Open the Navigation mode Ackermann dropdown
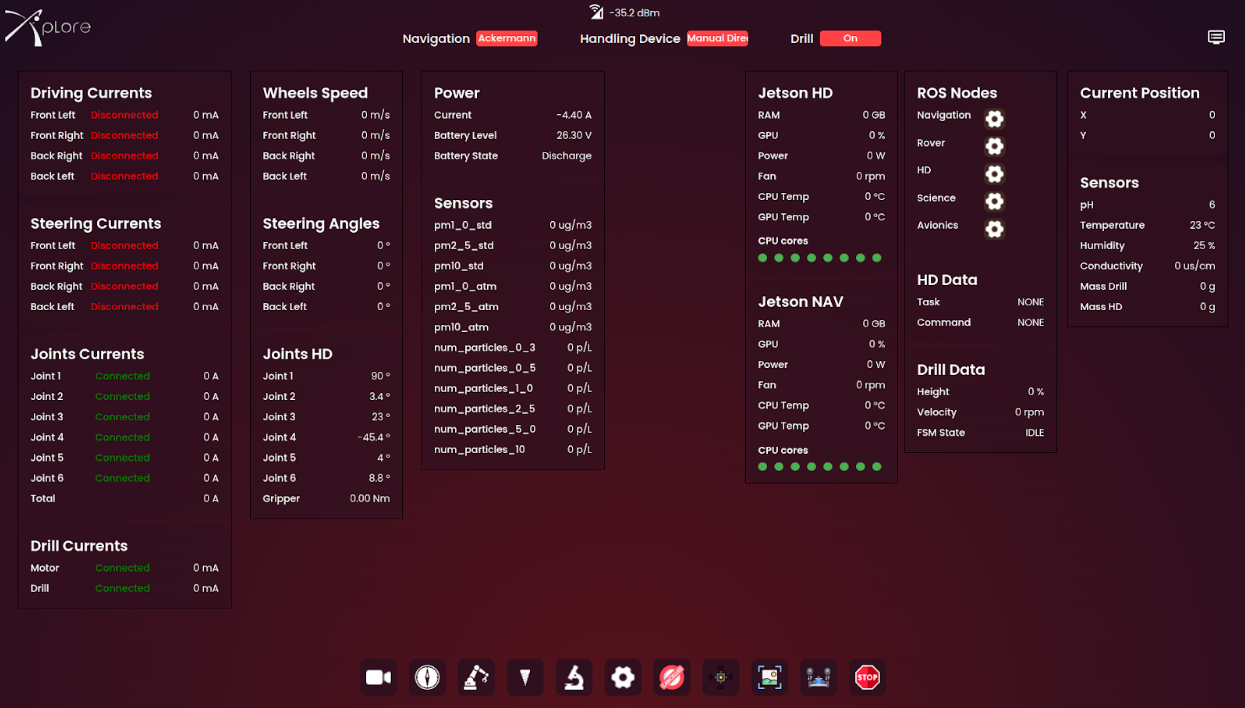1245x708 pixels. pos(506,39)
